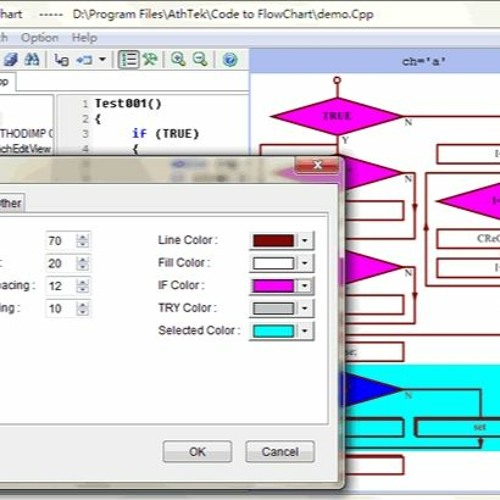500x500 pixels.
Task: Open the TRY Color dropdown arrow
Action: tap(305, 308)
